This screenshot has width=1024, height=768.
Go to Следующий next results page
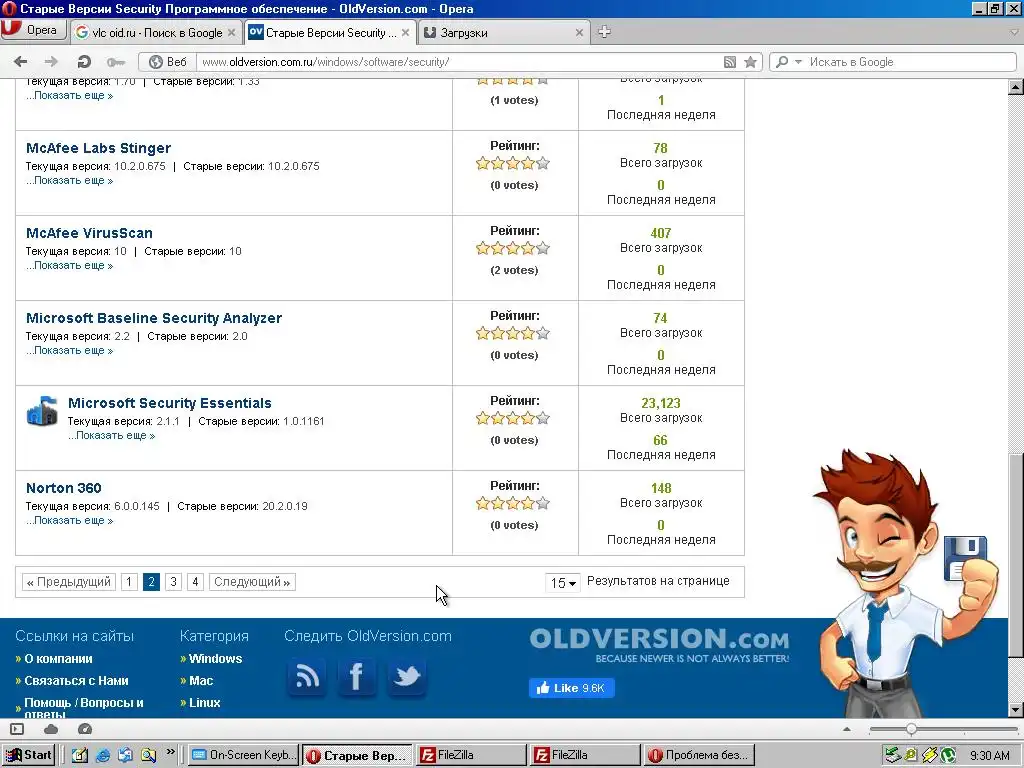pyautogui.click(x=252, y=582)
